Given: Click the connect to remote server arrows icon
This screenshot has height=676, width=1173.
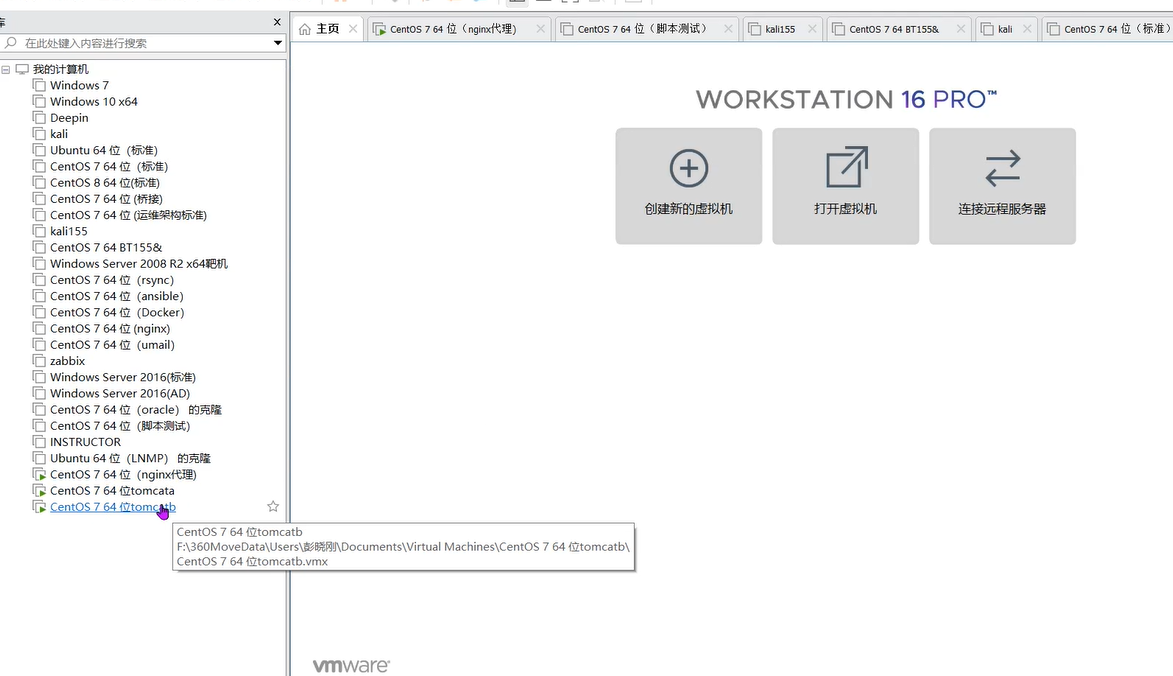Looking at the screenshot, I should (x=1002, y=168).
